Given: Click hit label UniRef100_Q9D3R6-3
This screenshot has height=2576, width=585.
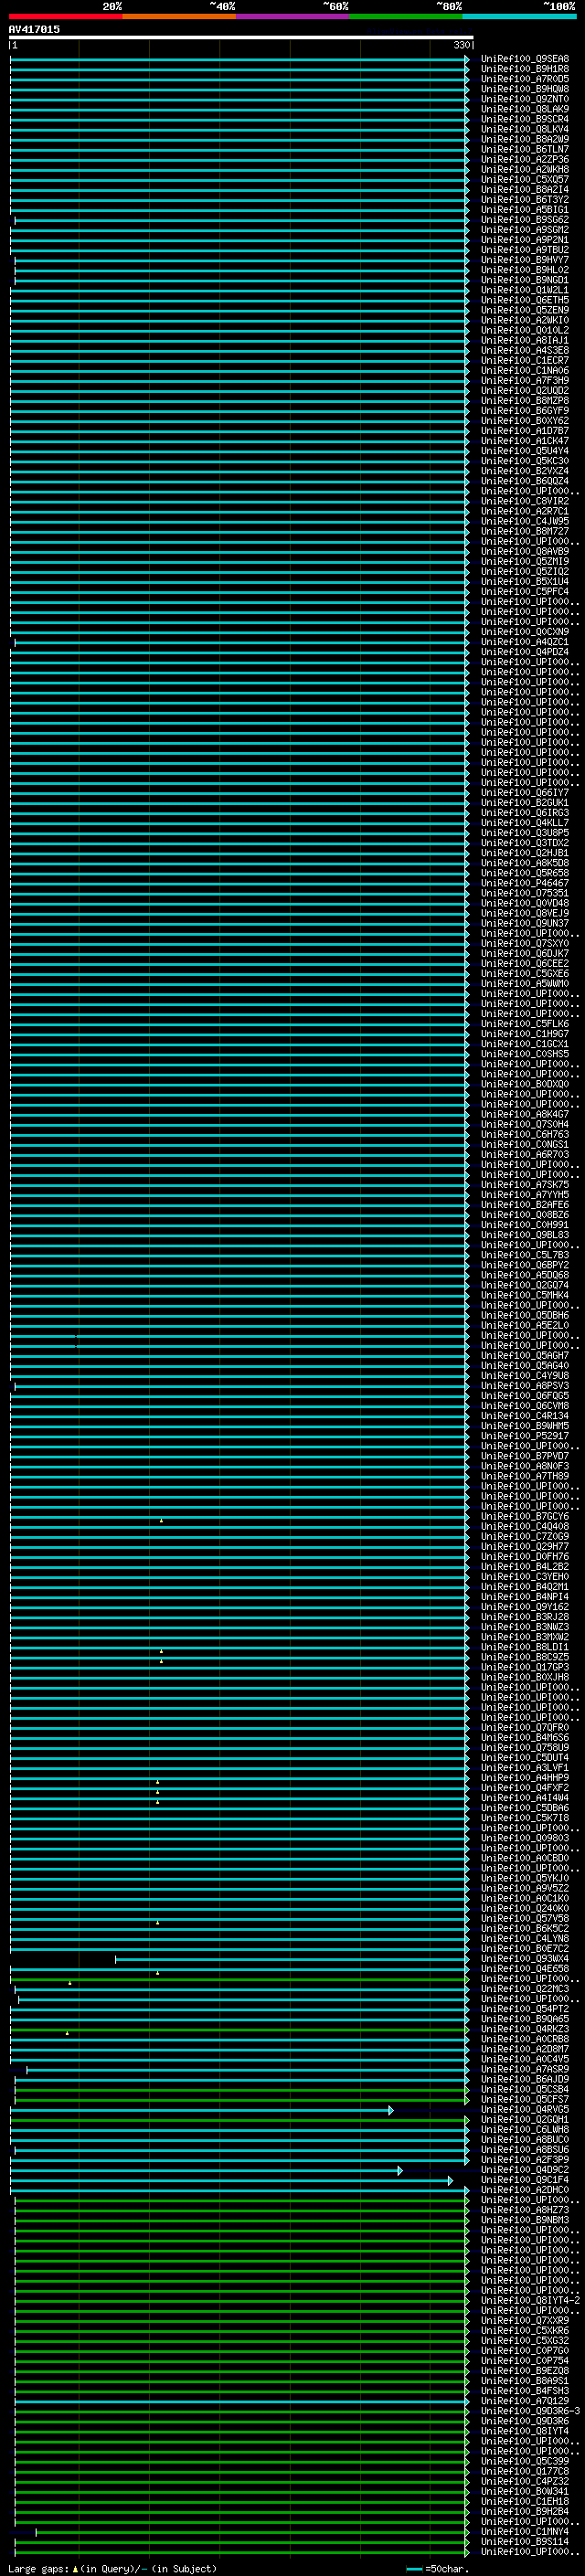Looking at the screenshot, I should 530,2410.
